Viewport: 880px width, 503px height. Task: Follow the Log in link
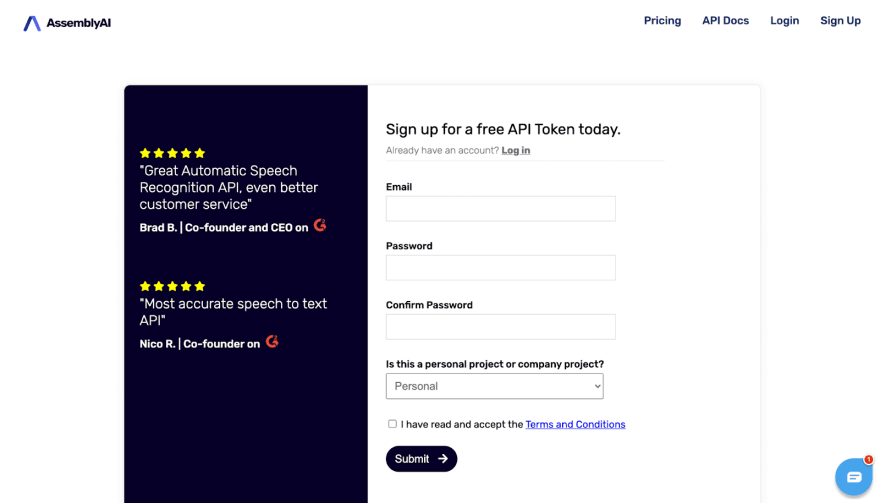pos(516,151)
